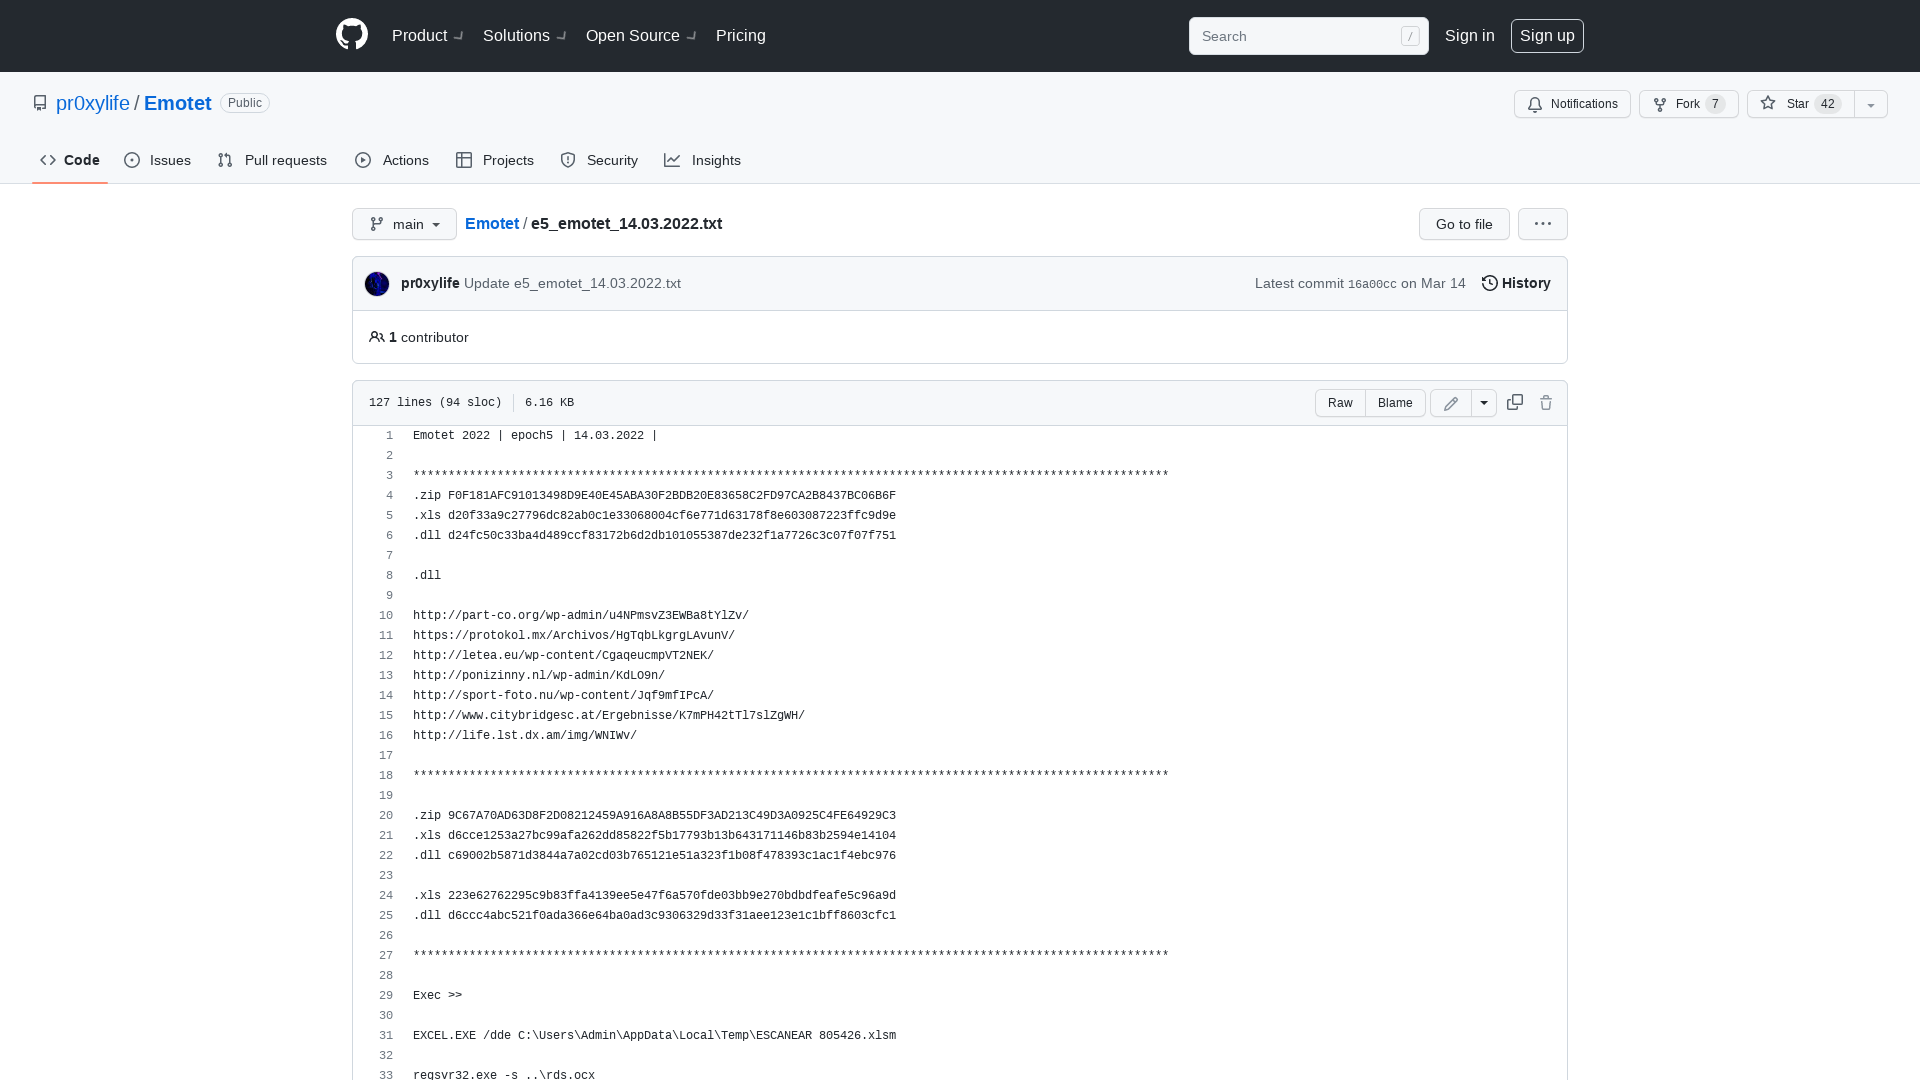Viewport: 1920px width, 1080px height.
Task: Click the .dll d24fc50c hash line
Action: tap(654, 536)
